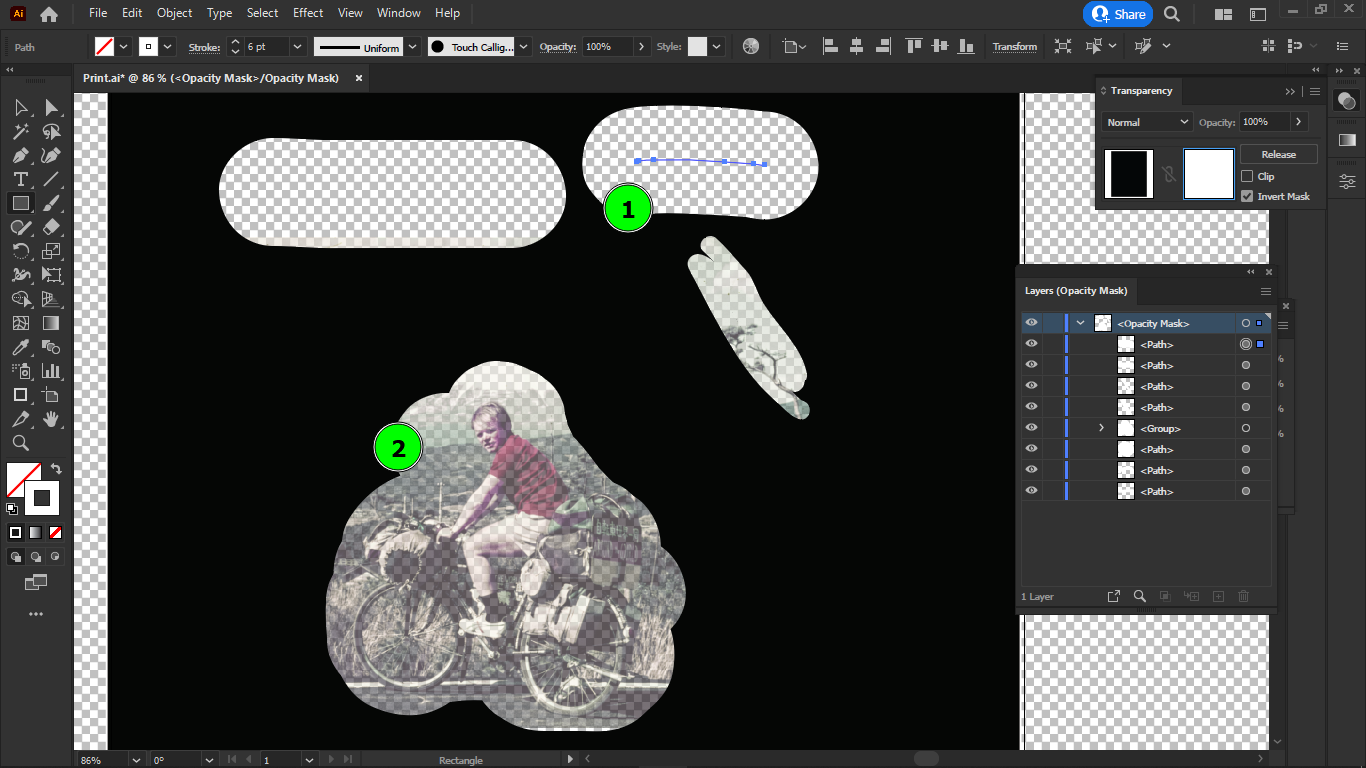Uncheck Invert Mask option
The image size is (1366, 768).
point(1247,196)
